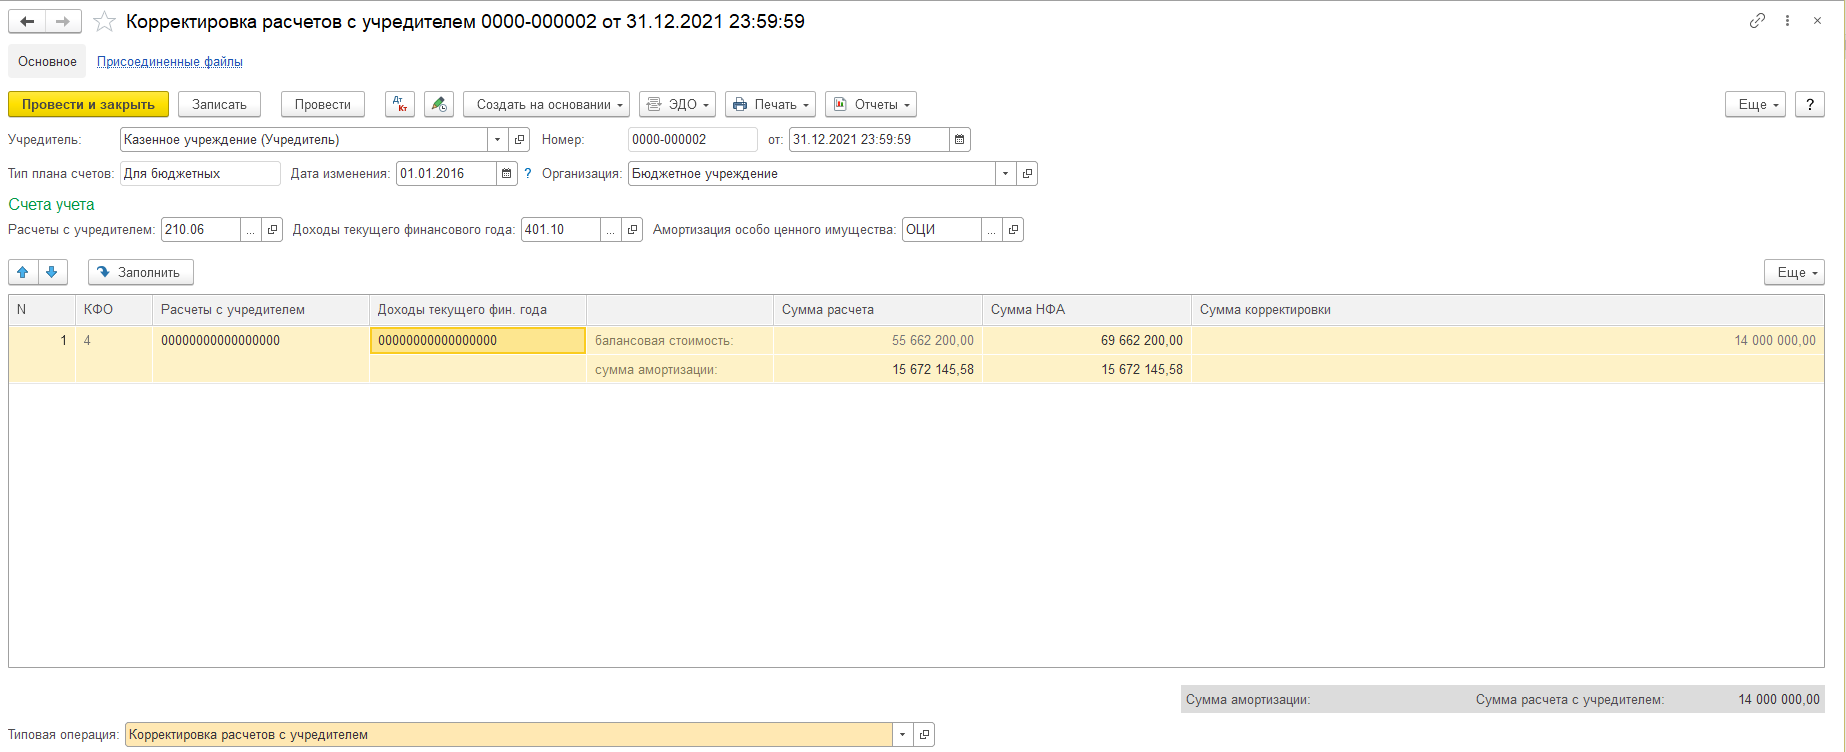Expand the Типовая операция dropdown

[903, 735]
